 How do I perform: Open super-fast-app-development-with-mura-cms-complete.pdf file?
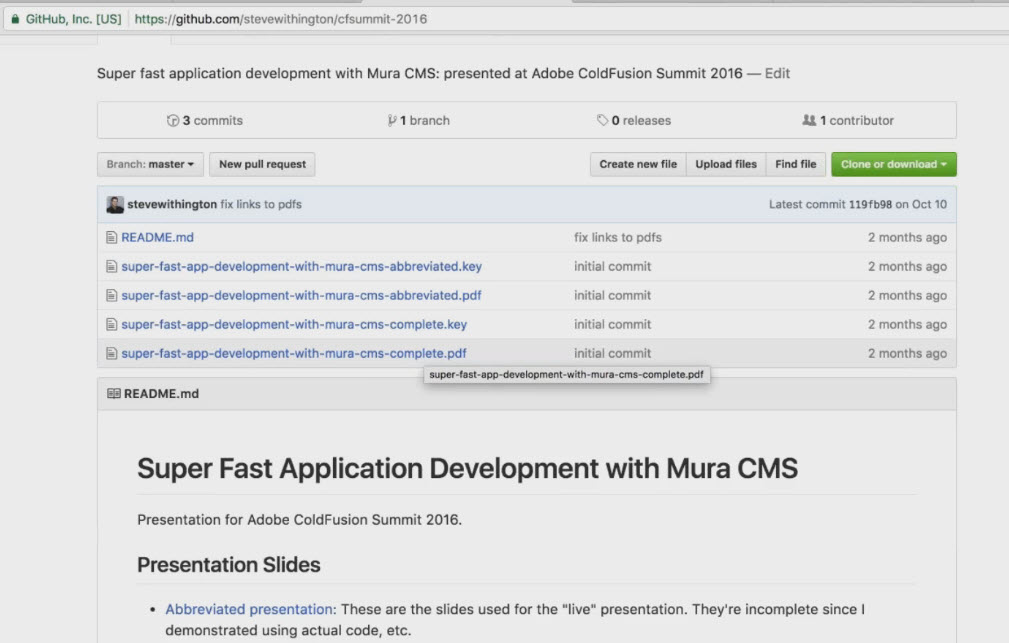(294, 353)
